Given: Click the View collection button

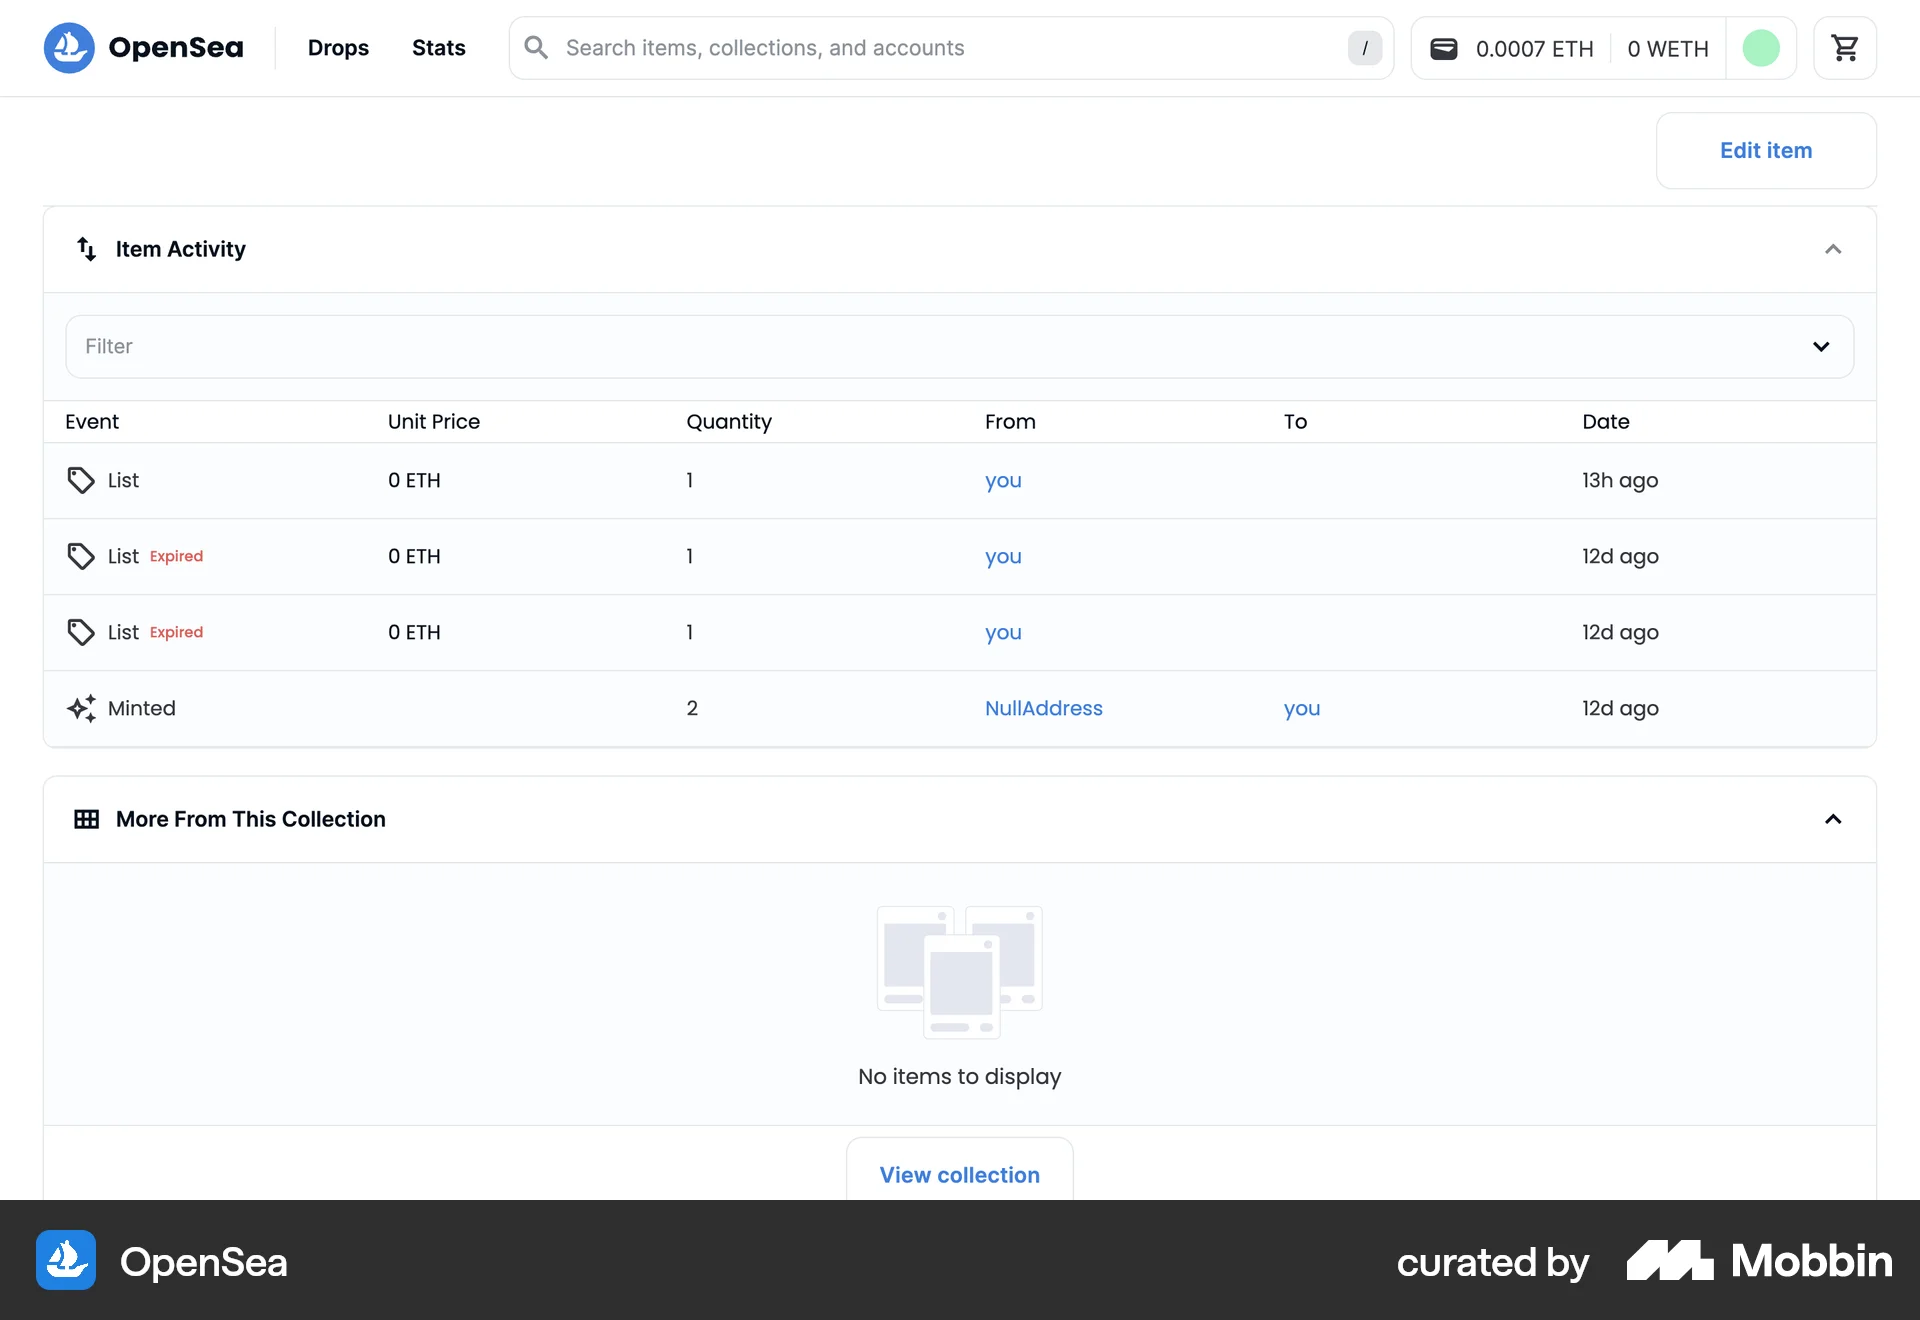Looking at the screenshot, I should [959, 1176].
